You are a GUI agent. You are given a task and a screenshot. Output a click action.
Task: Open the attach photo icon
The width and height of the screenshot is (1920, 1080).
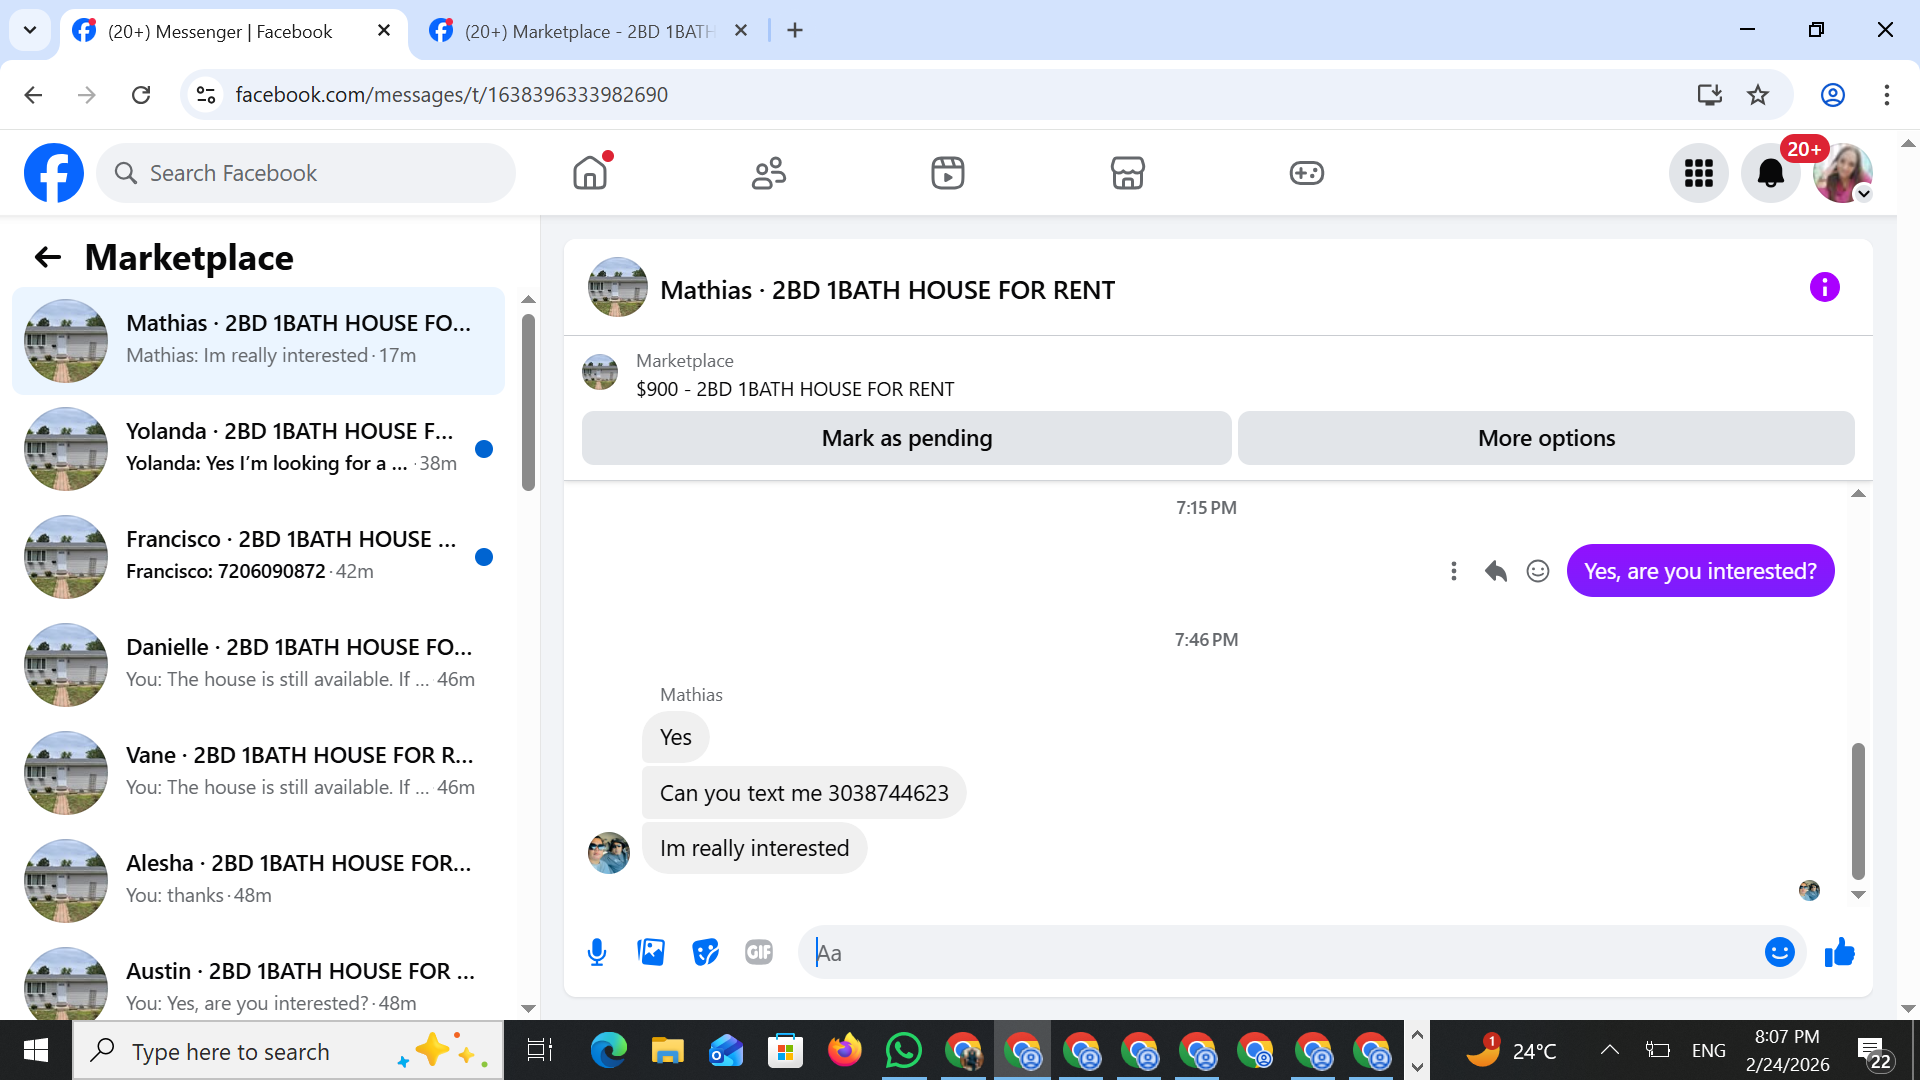[x=651, y=952]
